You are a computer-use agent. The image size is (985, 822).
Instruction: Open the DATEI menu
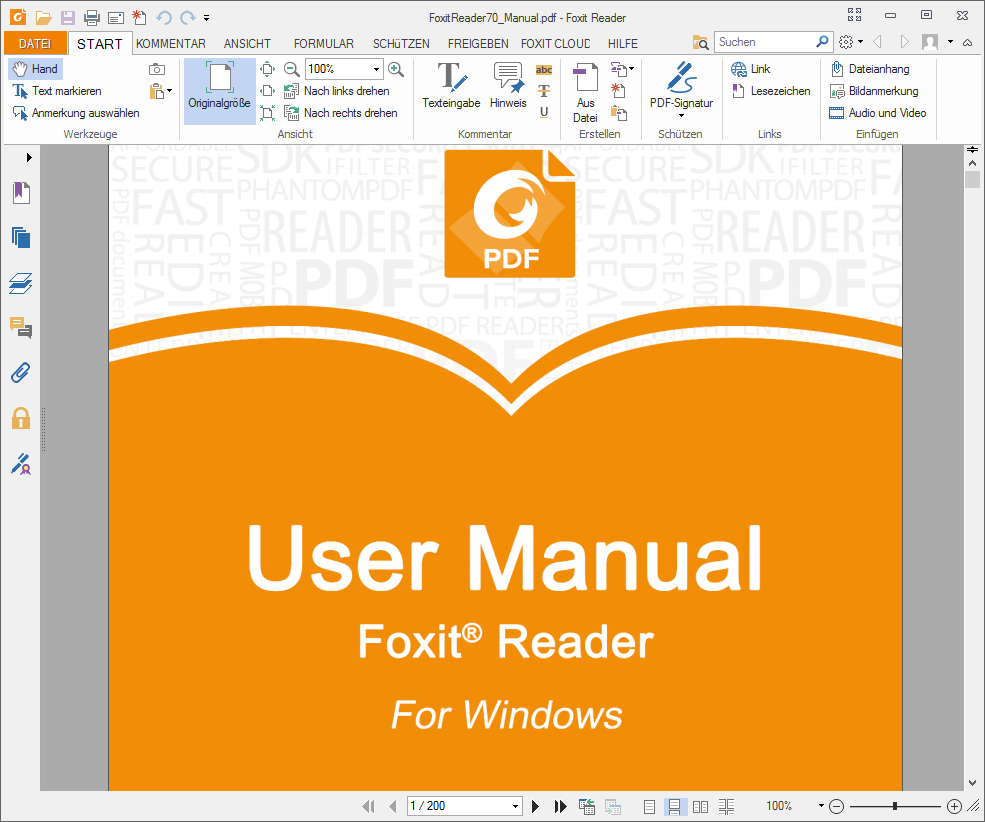click(35, 43)
